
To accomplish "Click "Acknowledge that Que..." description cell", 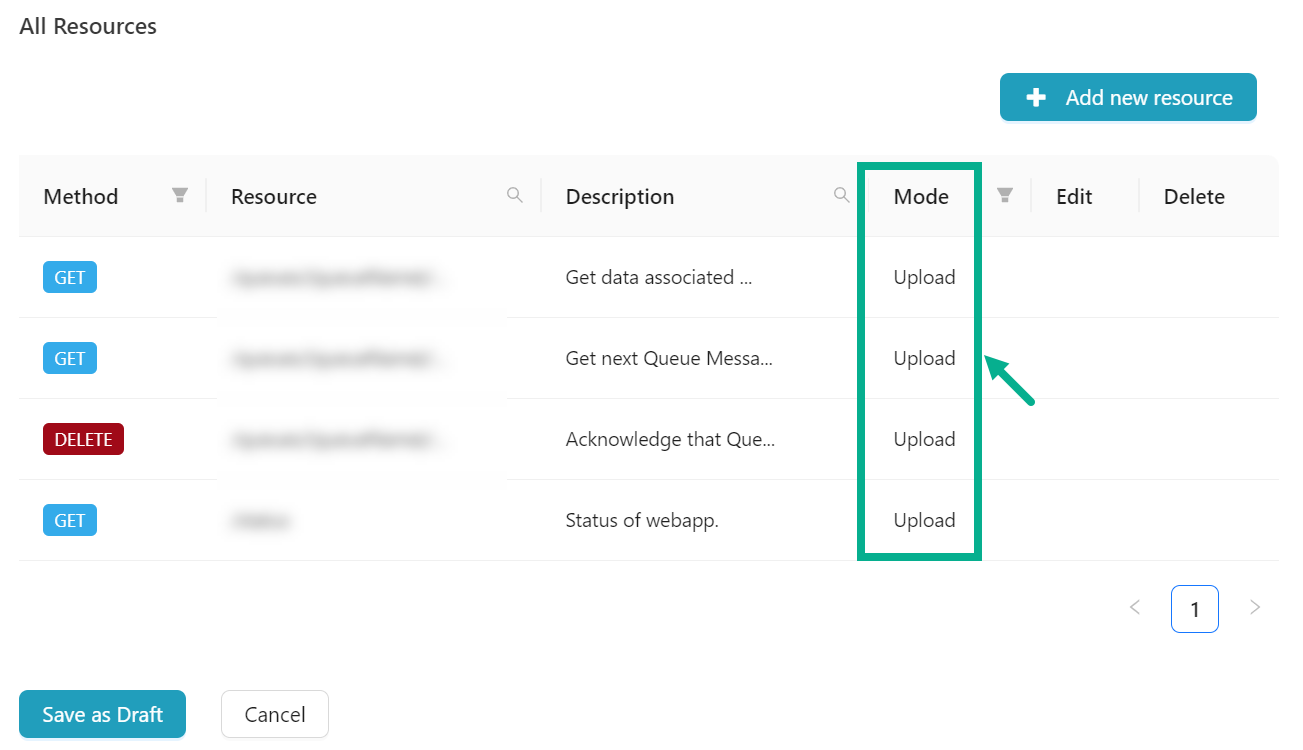I will coord(670,439).
